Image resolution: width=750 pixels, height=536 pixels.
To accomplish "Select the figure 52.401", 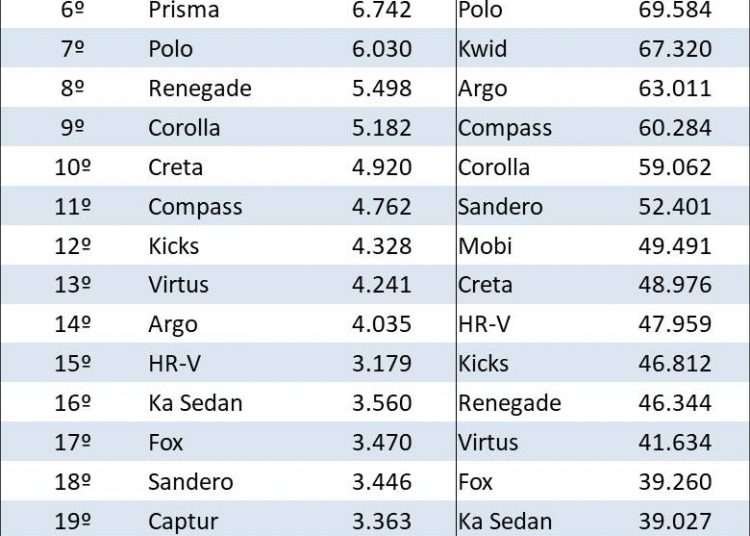I will [x=675, y=207].
